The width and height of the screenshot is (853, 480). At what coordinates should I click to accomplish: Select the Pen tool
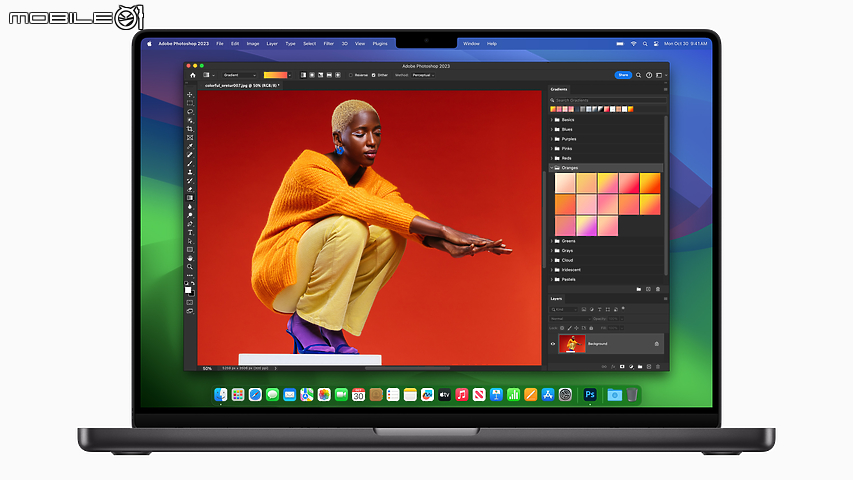point(190,224)
